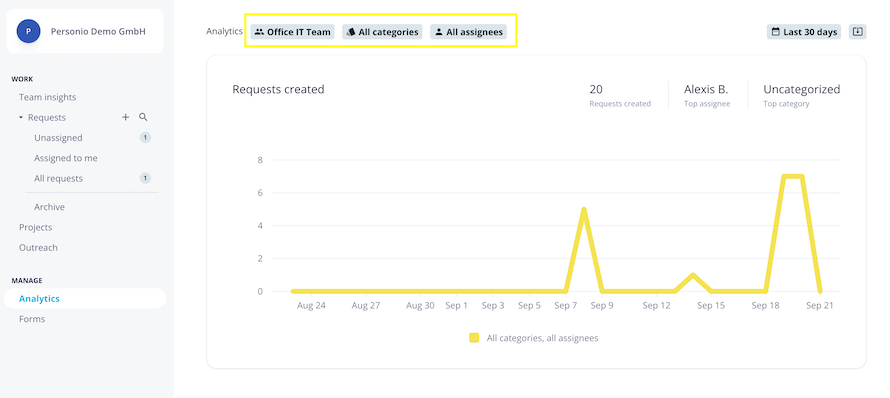
Task: Click the tags icon on All categories
Action: (351, 32)
